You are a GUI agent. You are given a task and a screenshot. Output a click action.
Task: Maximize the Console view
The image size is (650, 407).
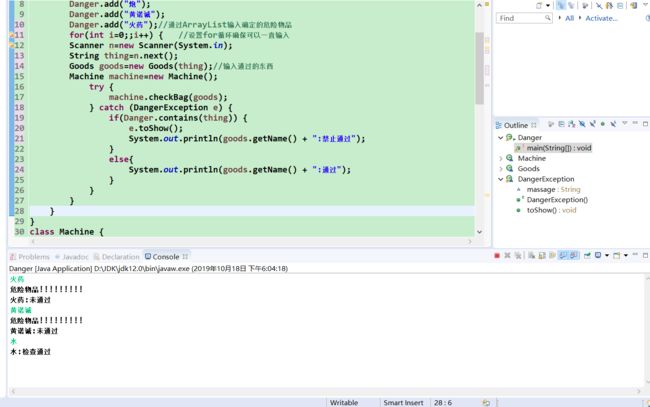[x=645, y=256]
